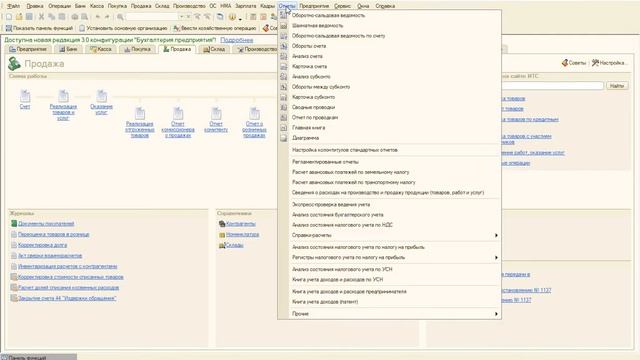Select Экспресс-проверка ведения учета entry
Screen dimensions: 640x360
(331, 204)
